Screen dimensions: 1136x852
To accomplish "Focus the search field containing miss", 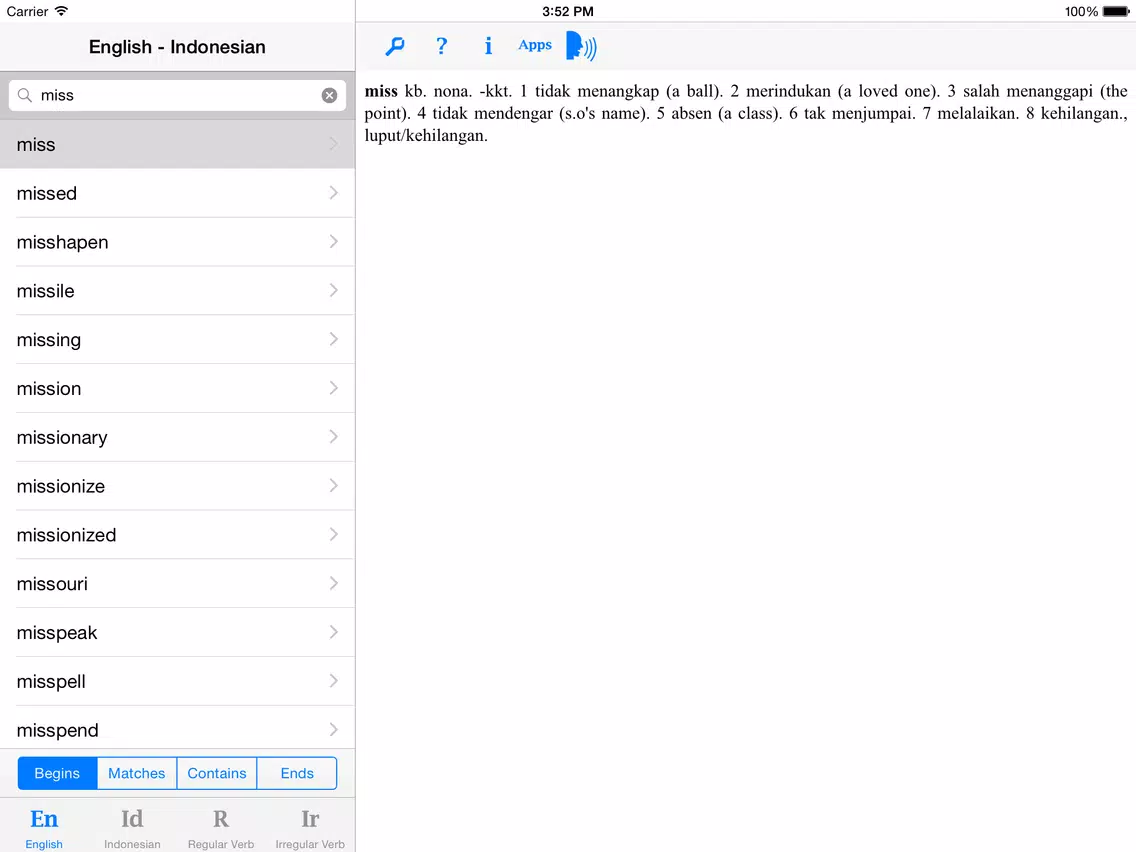I will click(x=178, y=96).
